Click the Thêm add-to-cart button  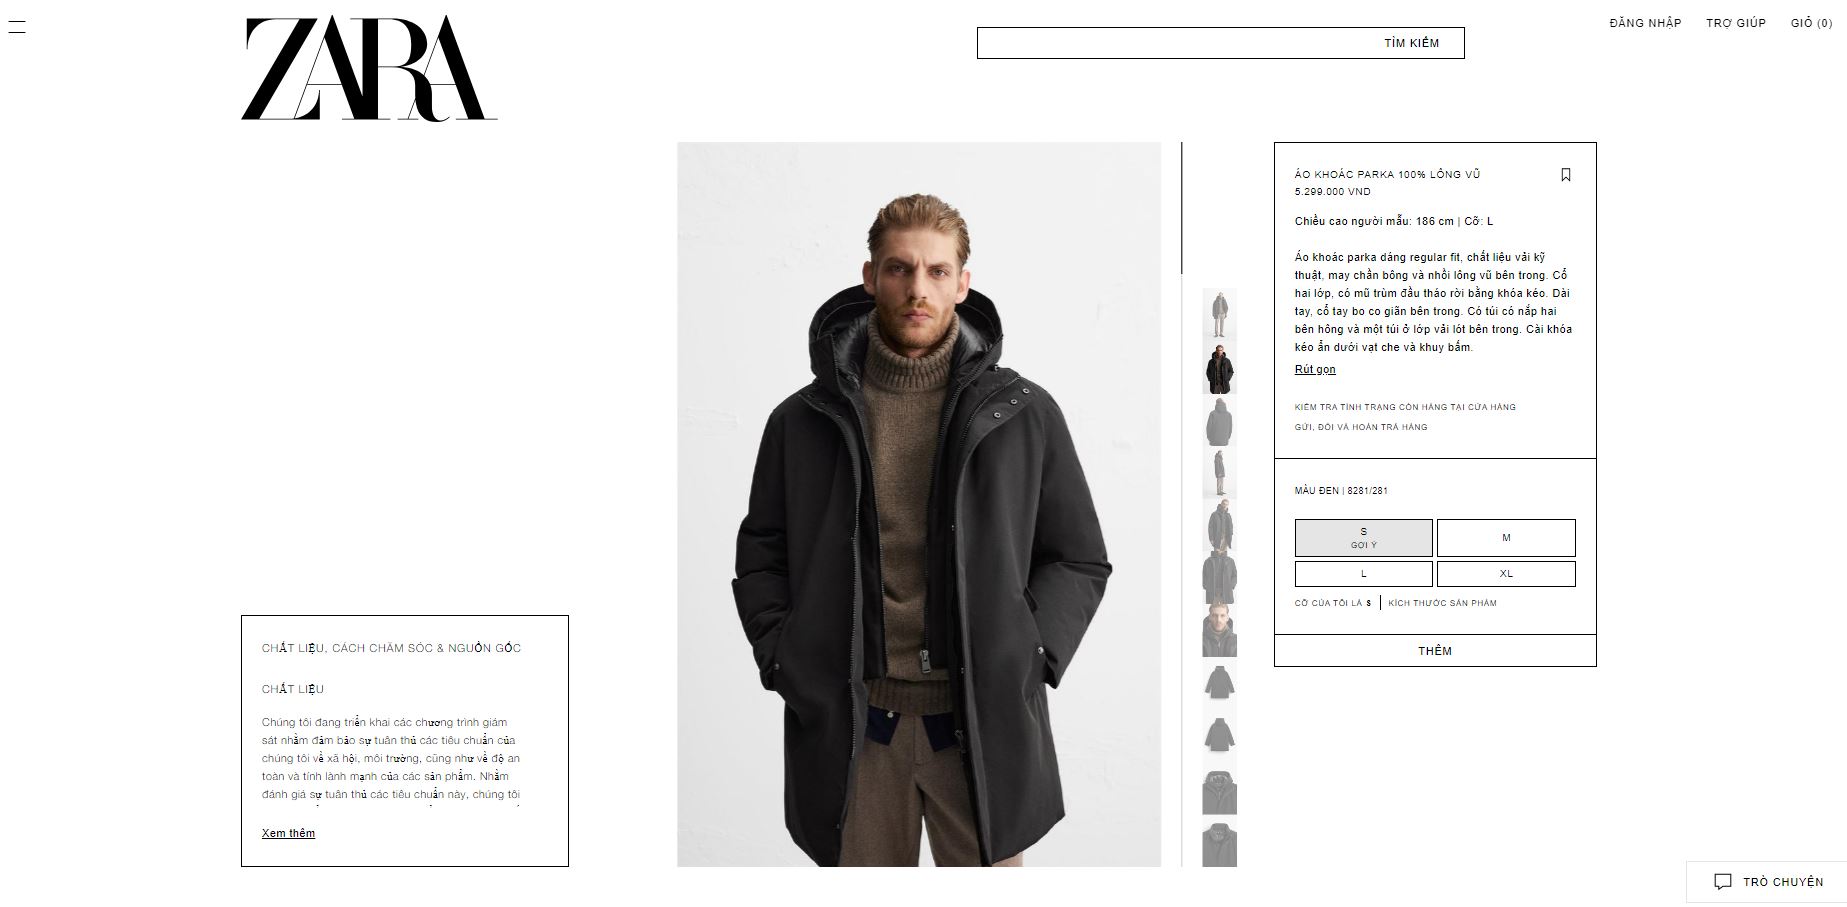pyautogui.click(x=1435, y=651)
